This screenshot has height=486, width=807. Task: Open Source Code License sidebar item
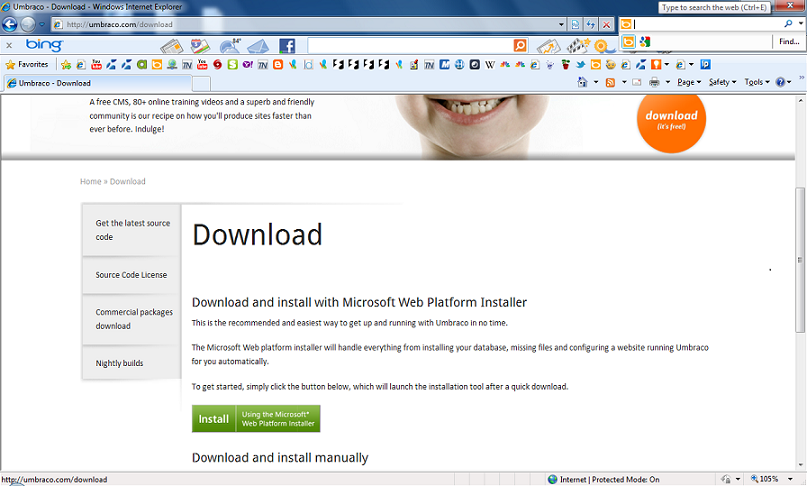tap(132, 275)
